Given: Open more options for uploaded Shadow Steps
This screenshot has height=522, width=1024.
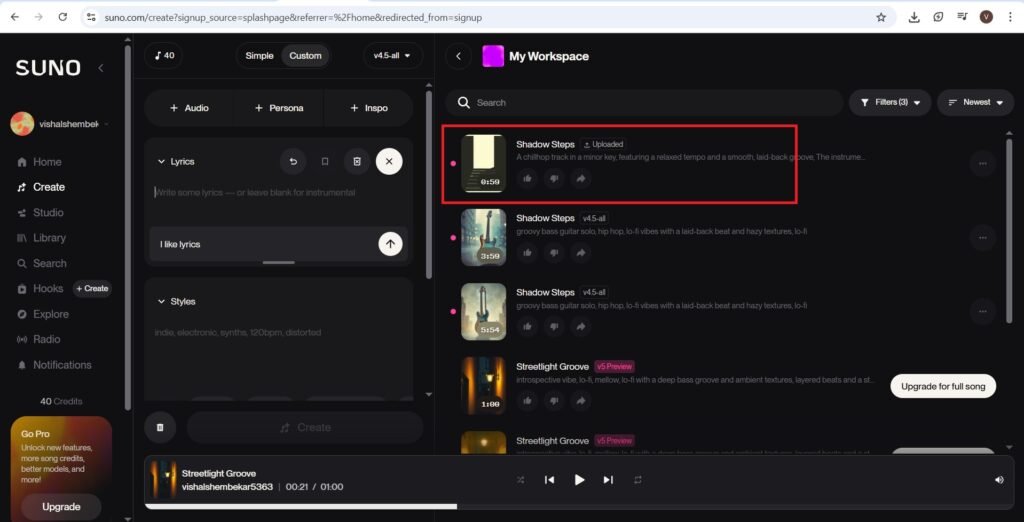Looking at the screenshot, I should point(982,163).
